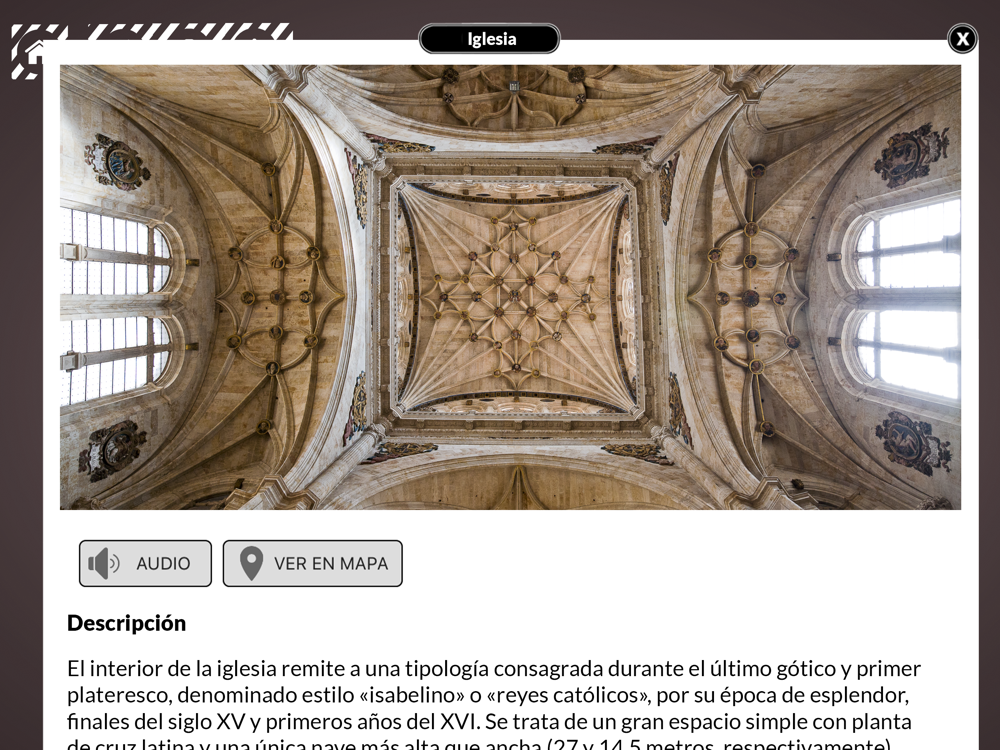Click the right arched window in photo
The image size is (1000, 750).
[x=906, y=298]
